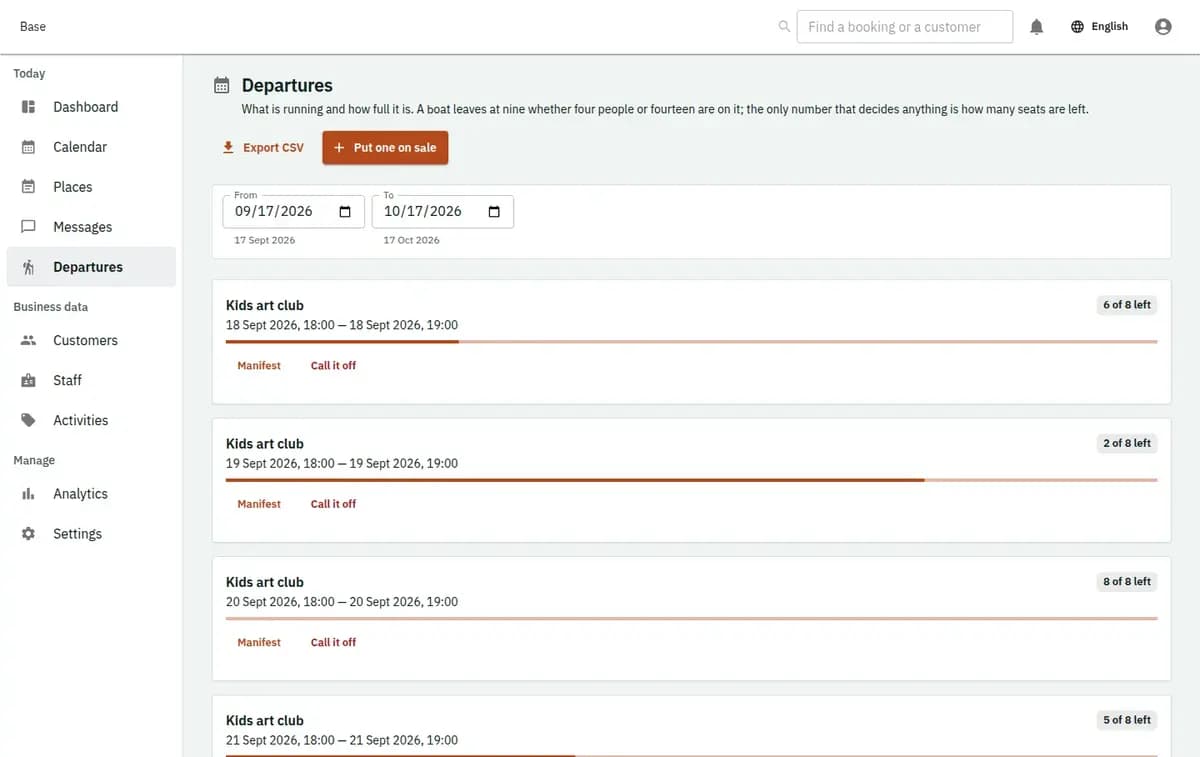Viewport: 1200px width, 757px height.
Task: Open Manifest for 20 Sept Kids art club
Action: pyautogui.click(x=259, y=642)
